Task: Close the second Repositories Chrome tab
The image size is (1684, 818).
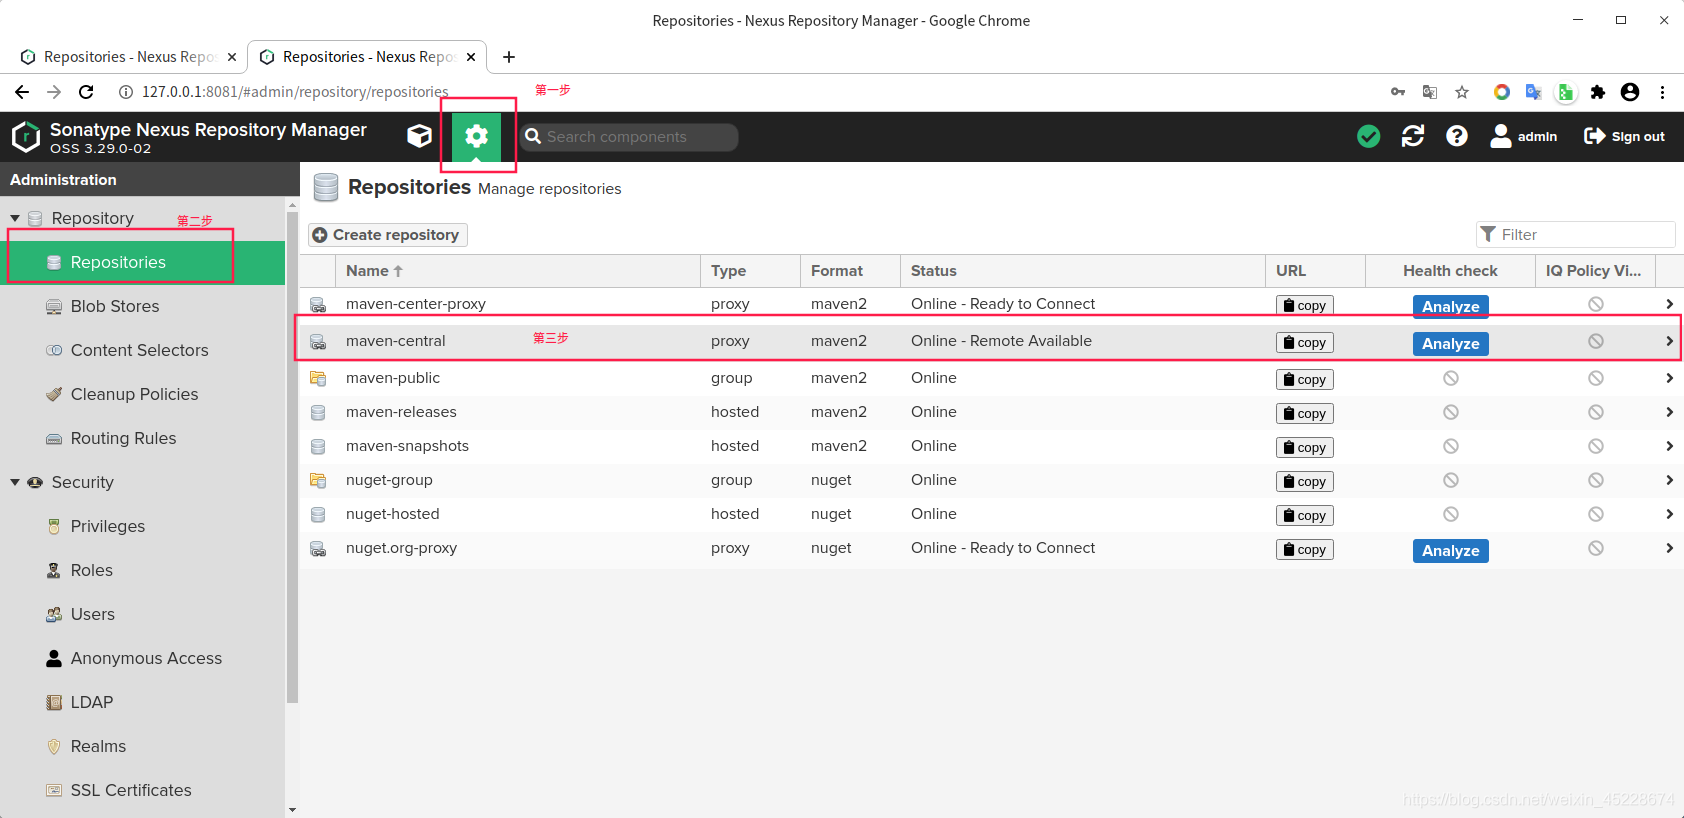Action: (471, 57)
